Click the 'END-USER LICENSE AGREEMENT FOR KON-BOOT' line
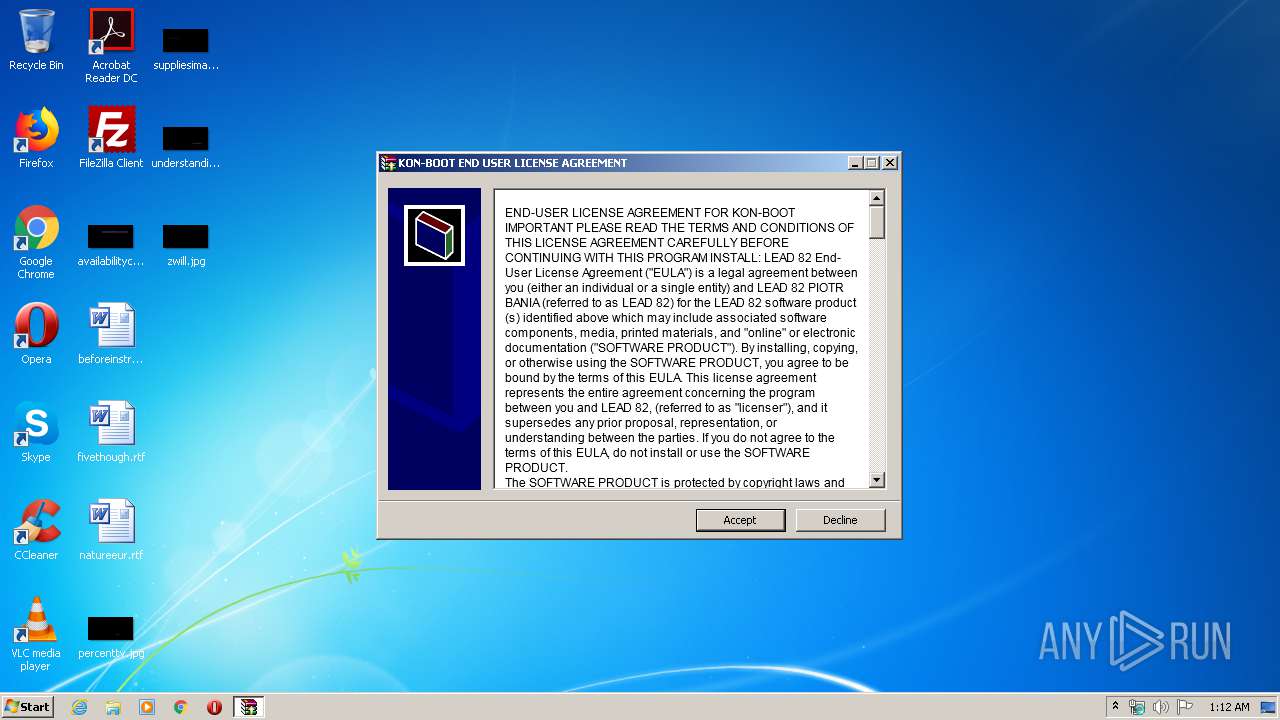The image size is (1280, 720). coord(650,213)
